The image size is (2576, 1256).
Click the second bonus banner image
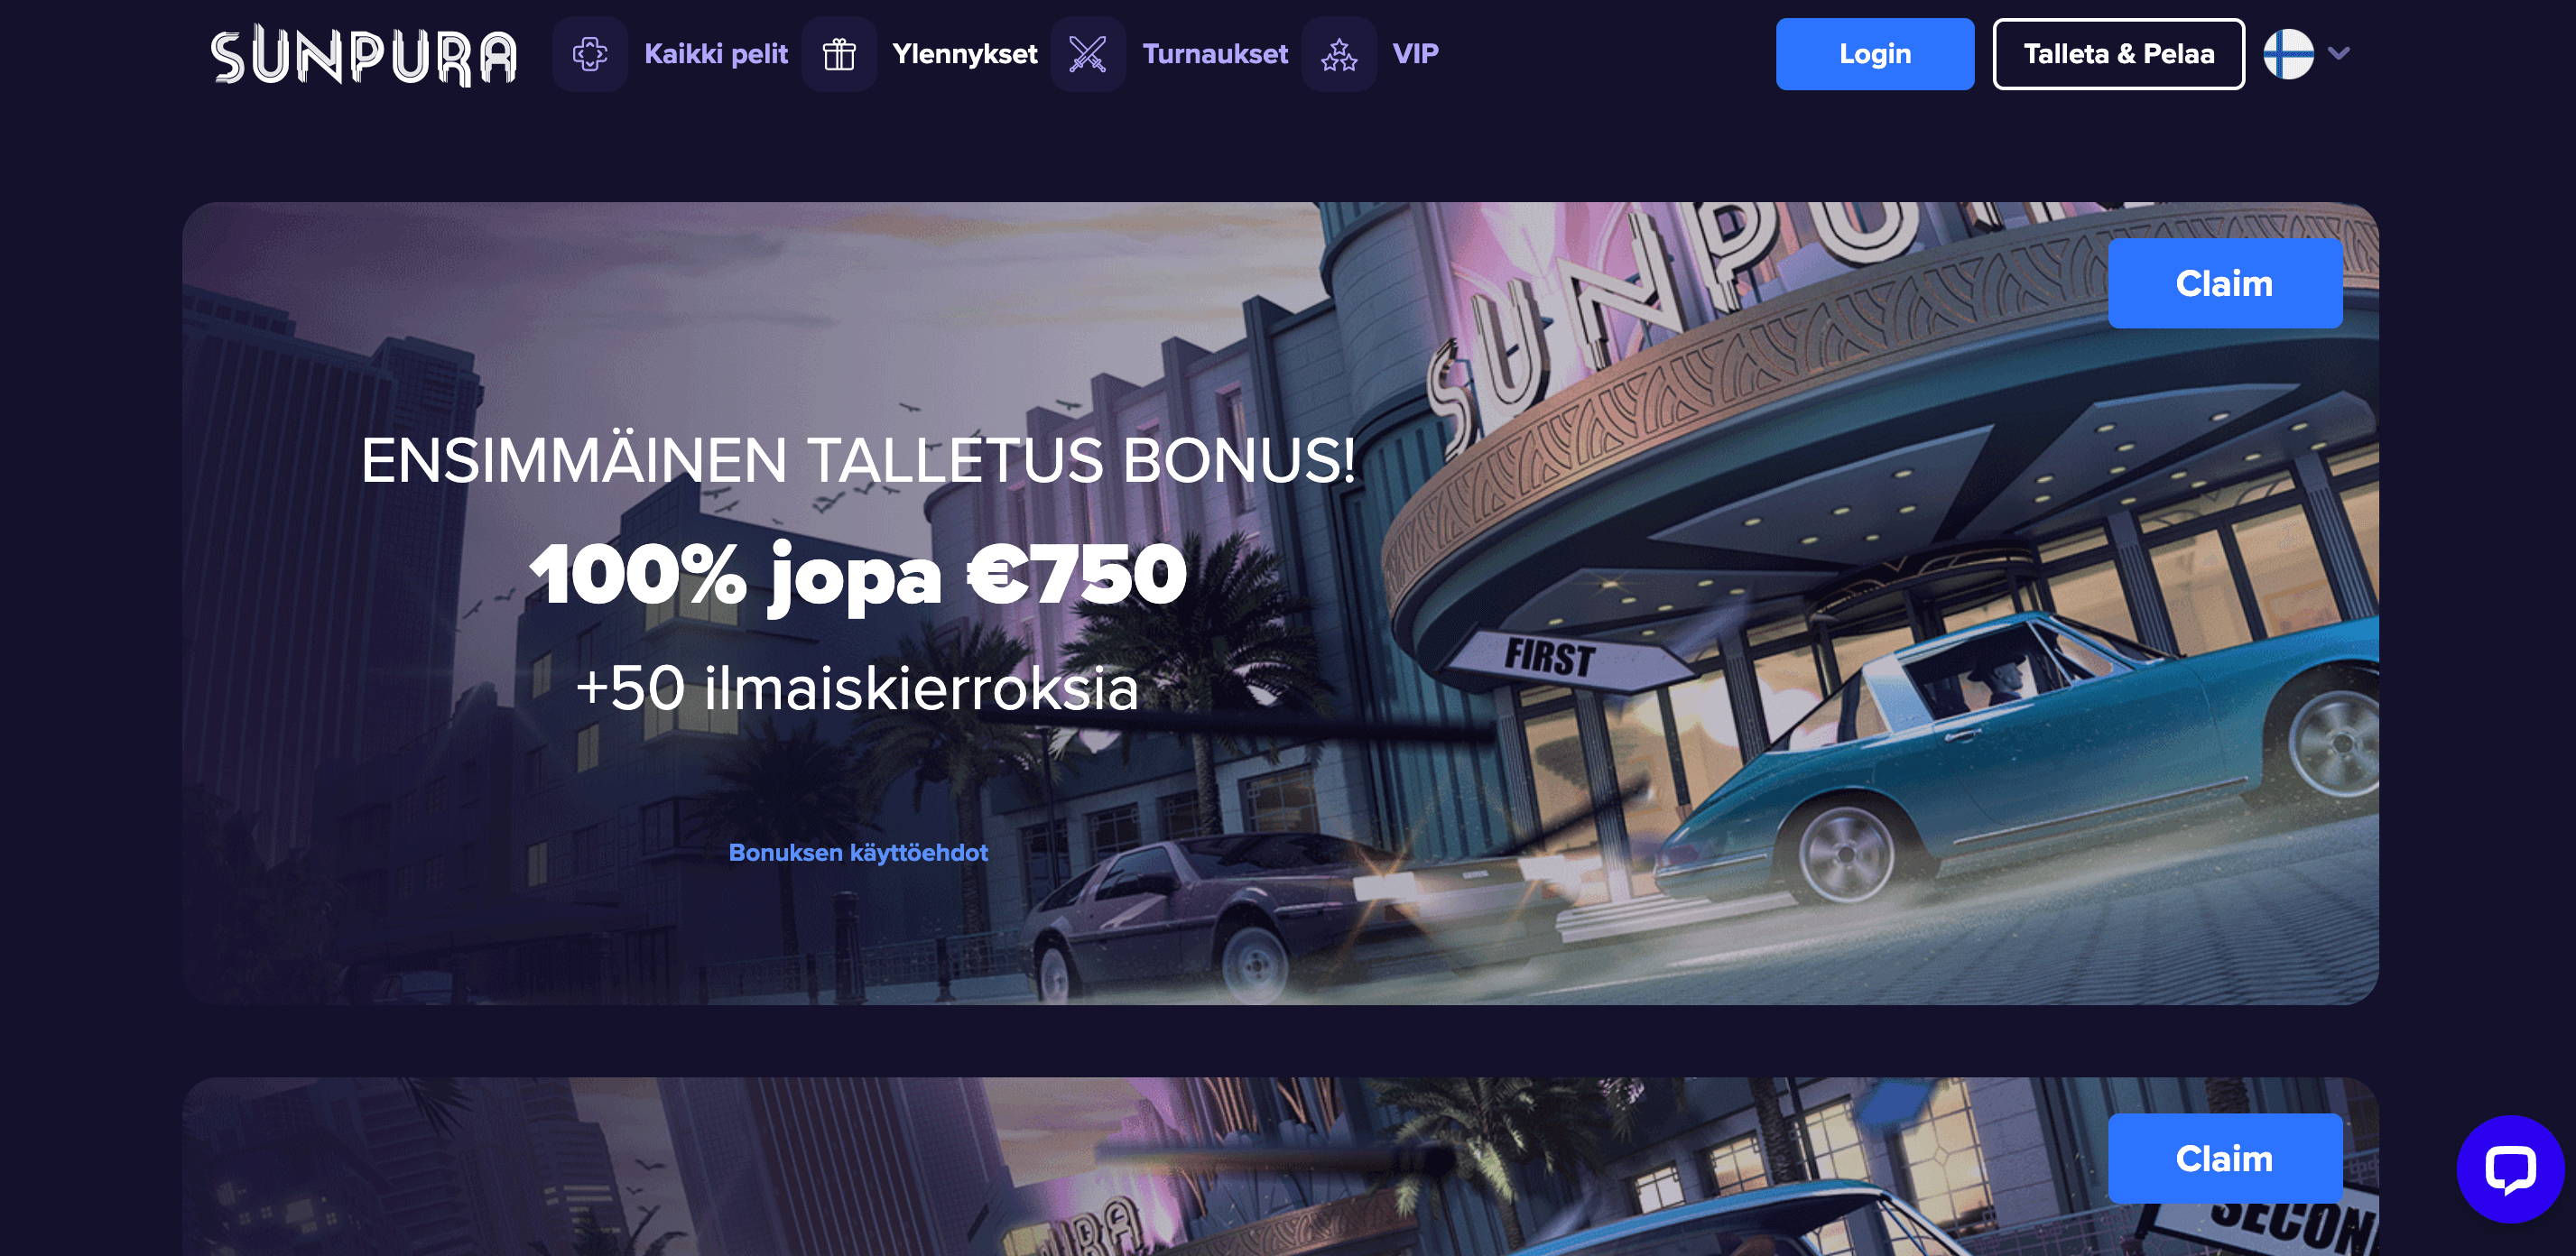click(1280, 1166)
